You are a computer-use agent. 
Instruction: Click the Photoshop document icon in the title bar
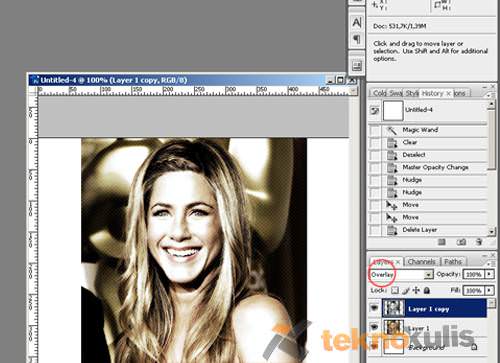click(x=34, y=80)
